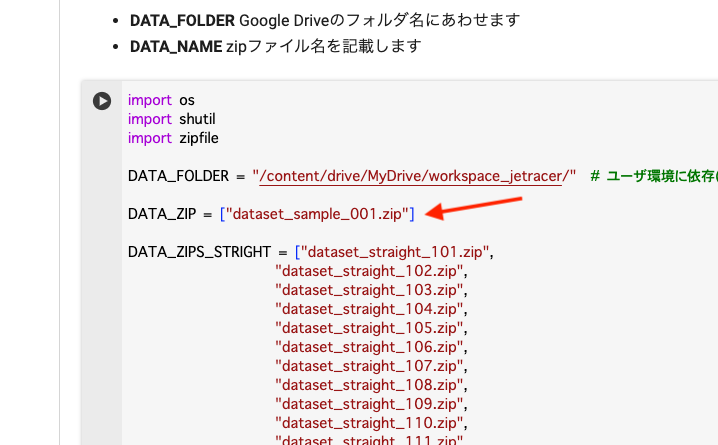This screenshot has width=718, height=445.
Task: Click the DATA_ZIP variable name
Action: (162, 214)
